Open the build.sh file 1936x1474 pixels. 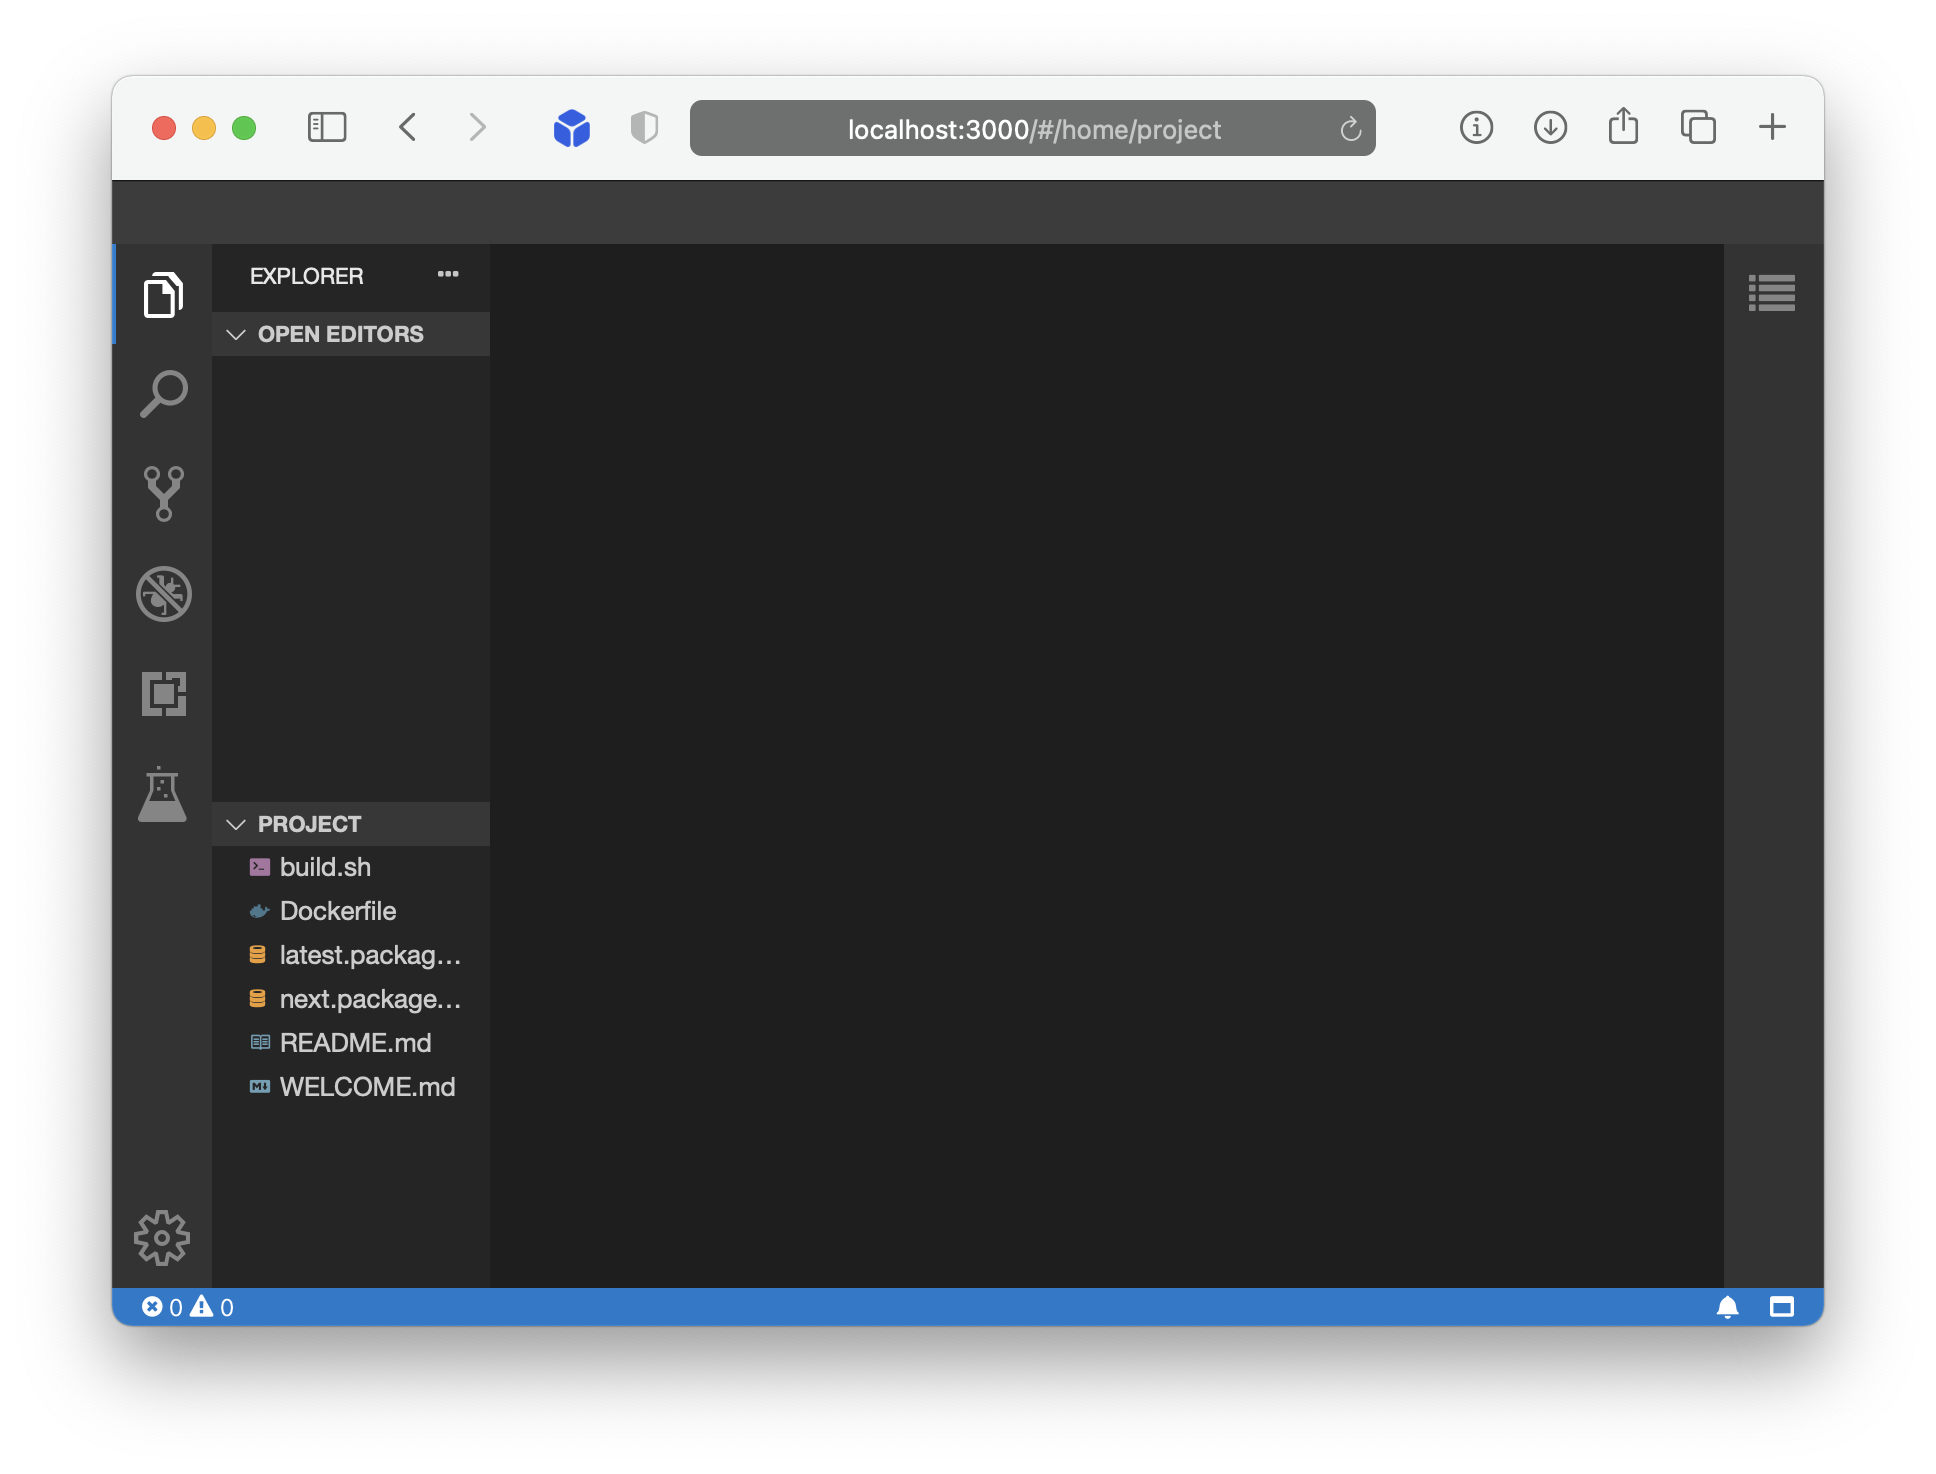325,867
